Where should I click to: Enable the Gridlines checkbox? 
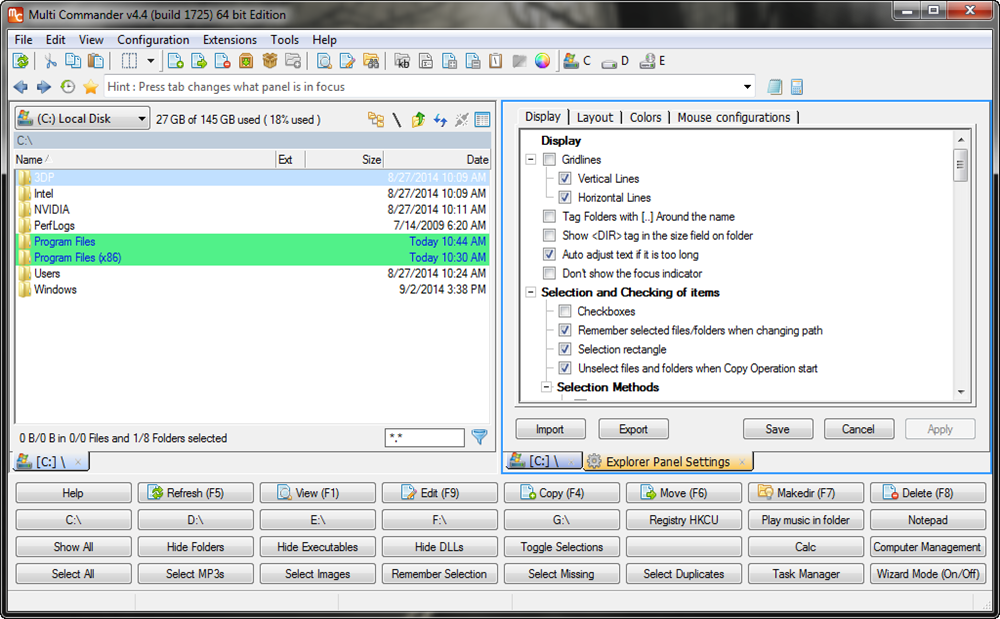pyautogui.click(x=549, y=159)
